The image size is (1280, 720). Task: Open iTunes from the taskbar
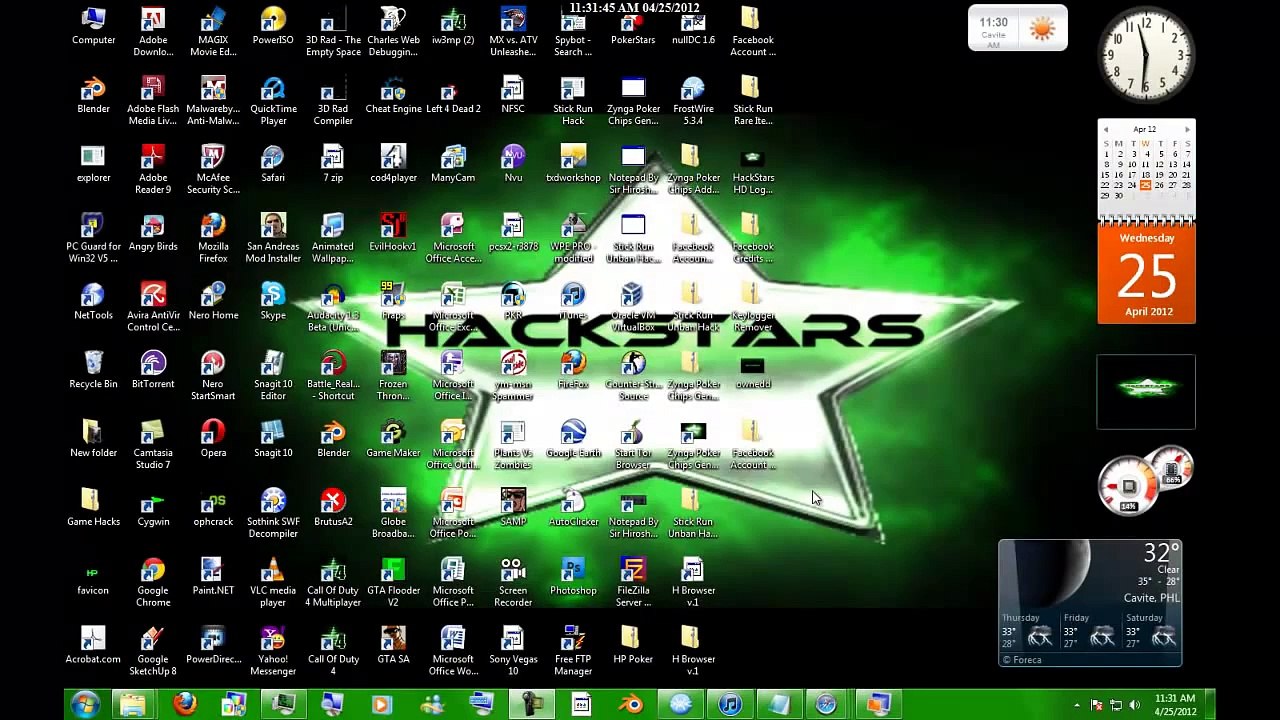(730, 705)
